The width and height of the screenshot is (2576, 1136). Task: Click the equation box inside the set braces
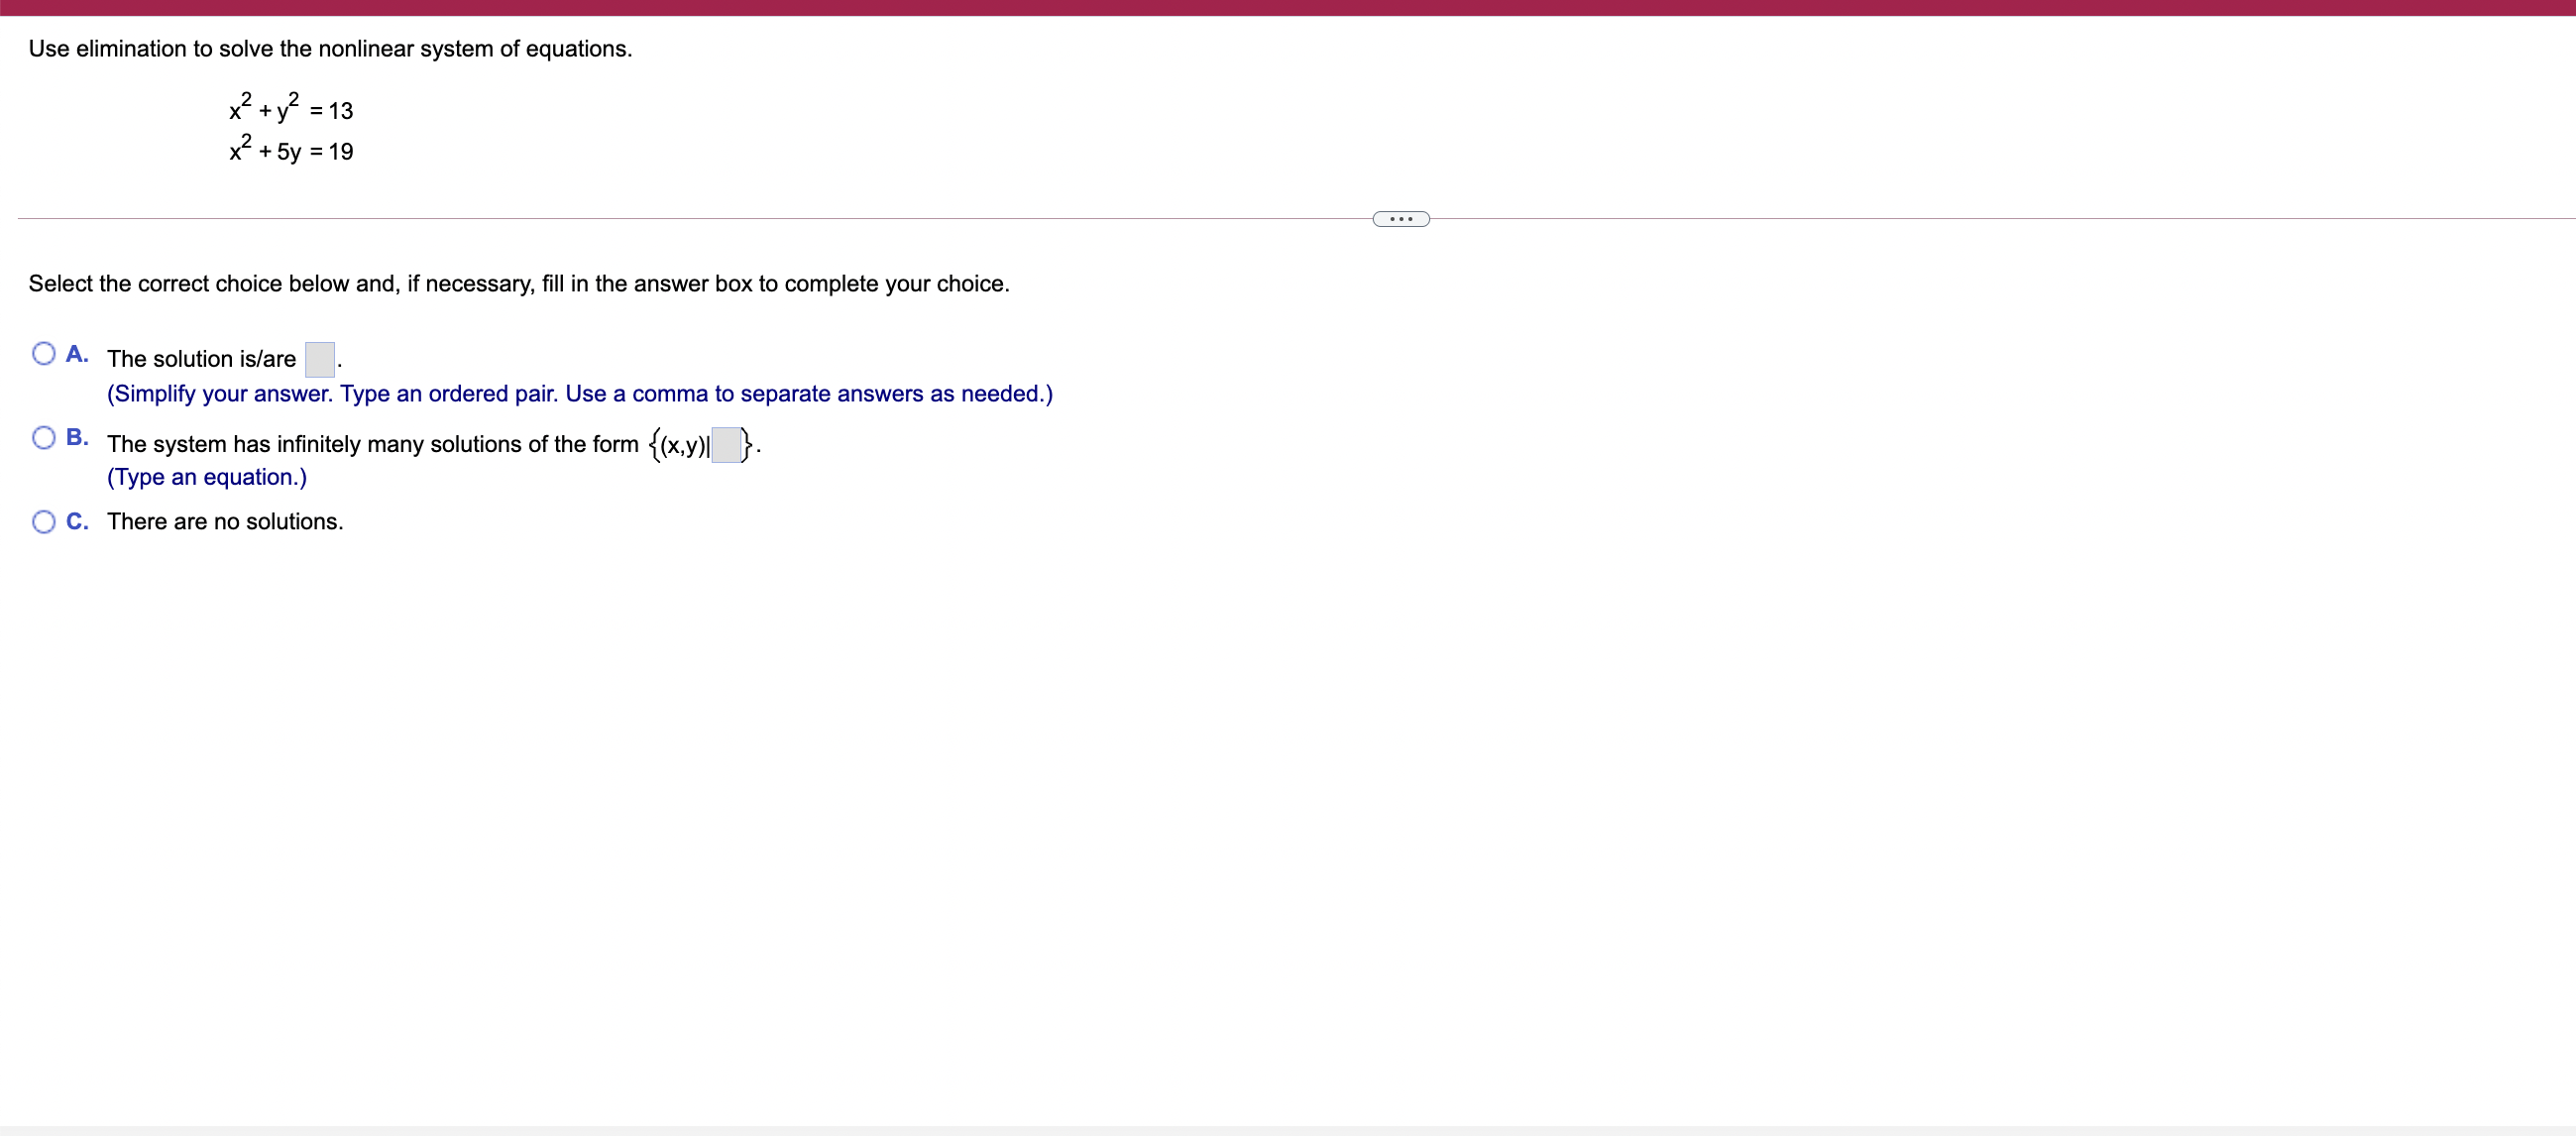(725, 444)
